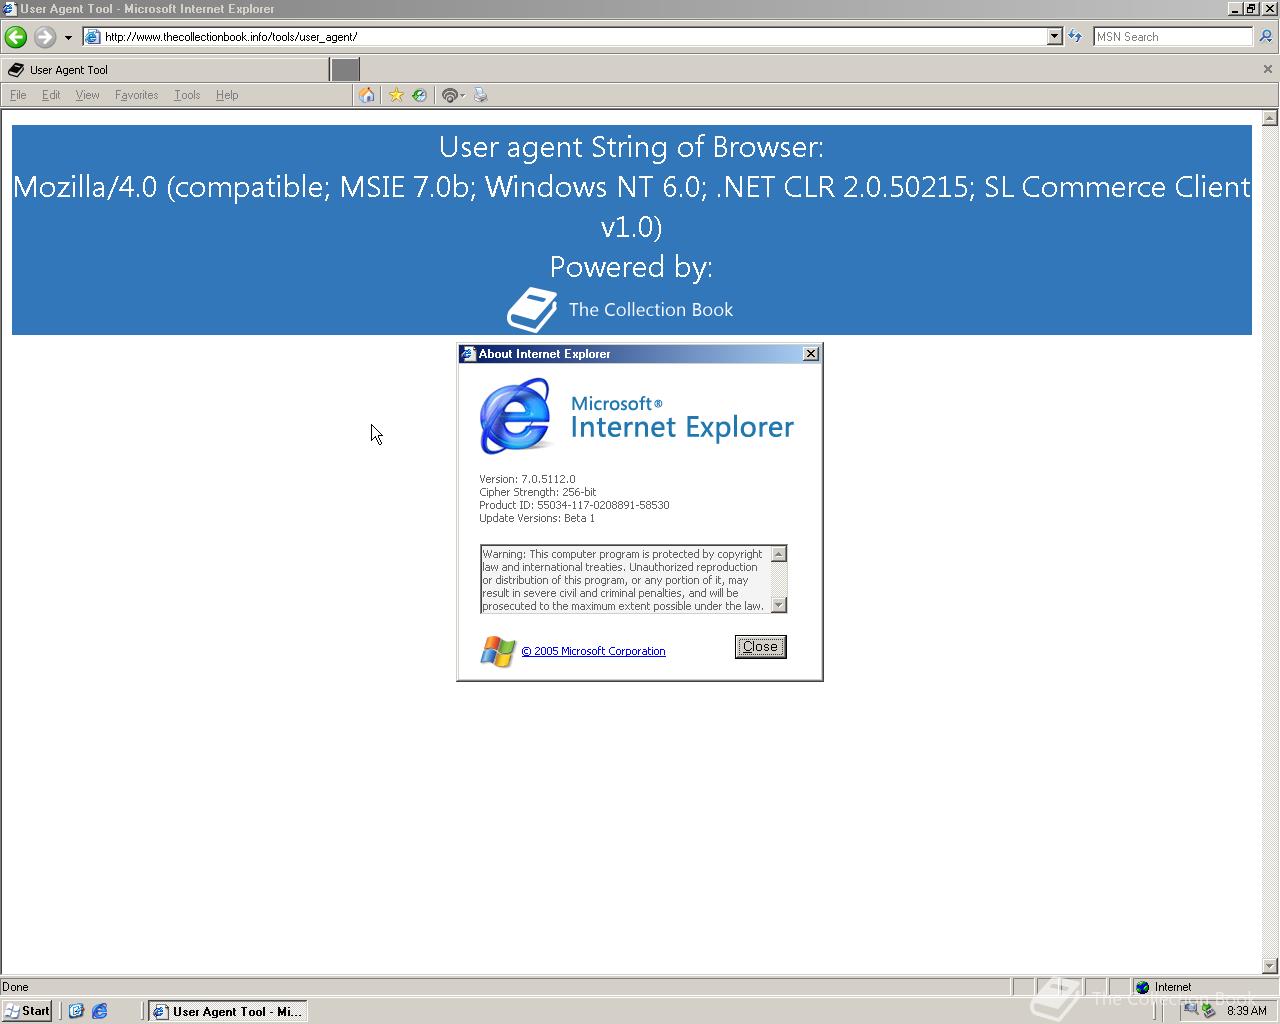This screenshot has height=1024, width=1280.
Task: Click the Internet Explorer logo in dialog
Action: click(x=515, y=416)
